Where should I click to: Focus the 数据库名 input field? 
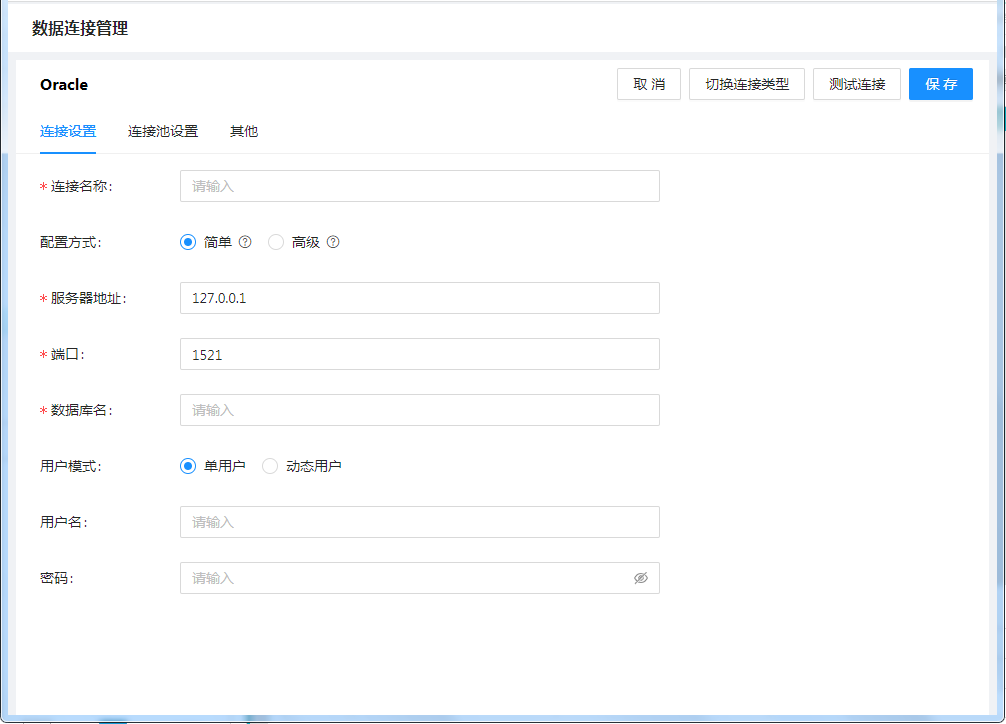click(x=419, y=410)
